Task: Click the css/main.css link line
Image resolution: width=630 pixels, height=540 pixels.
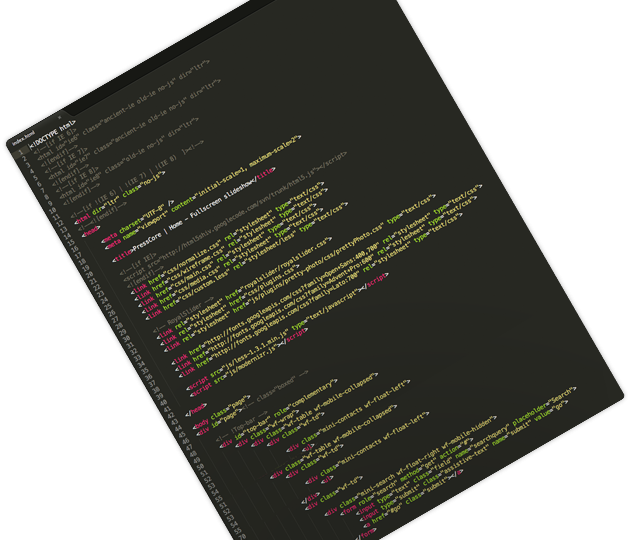Action: tap(227, 257)
